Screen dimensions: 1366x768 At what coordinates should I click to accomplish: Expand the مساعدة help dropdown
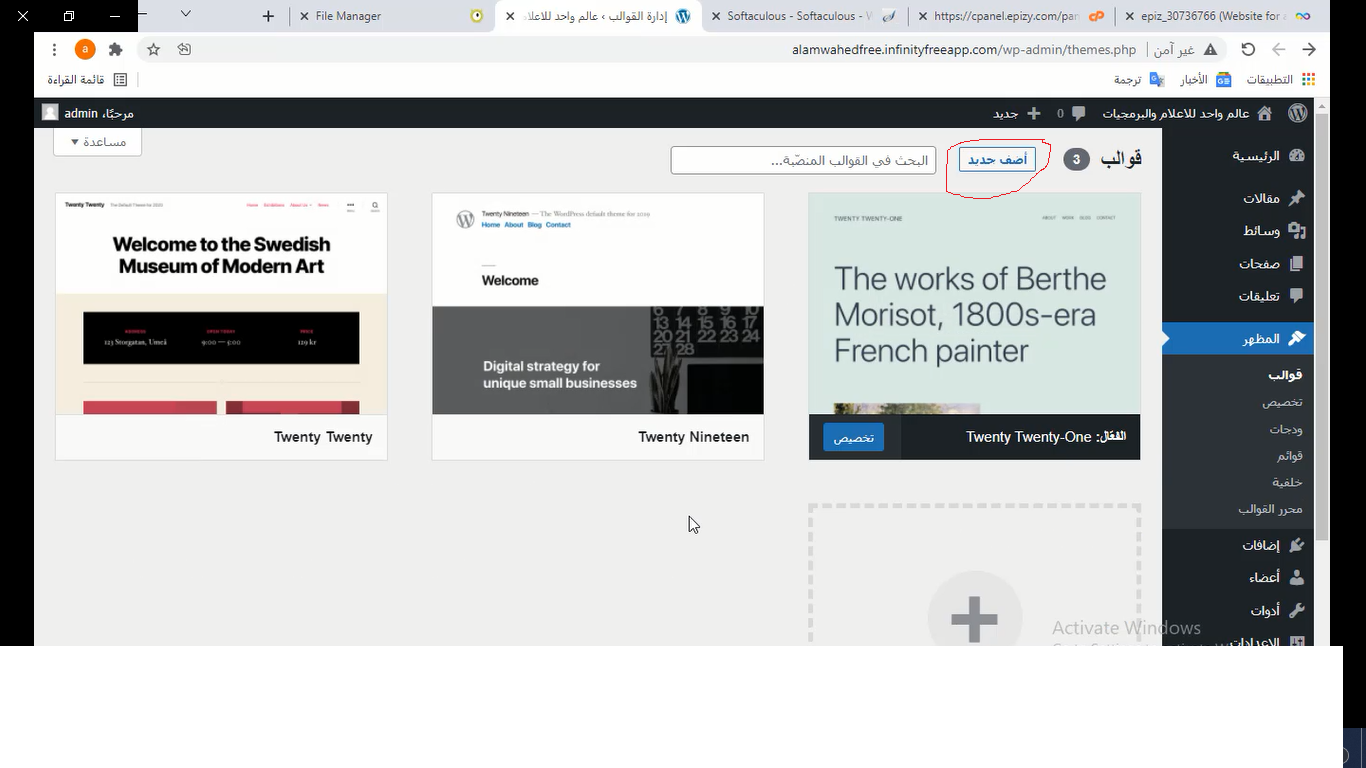pyautogui.click(x=97, y=142)
